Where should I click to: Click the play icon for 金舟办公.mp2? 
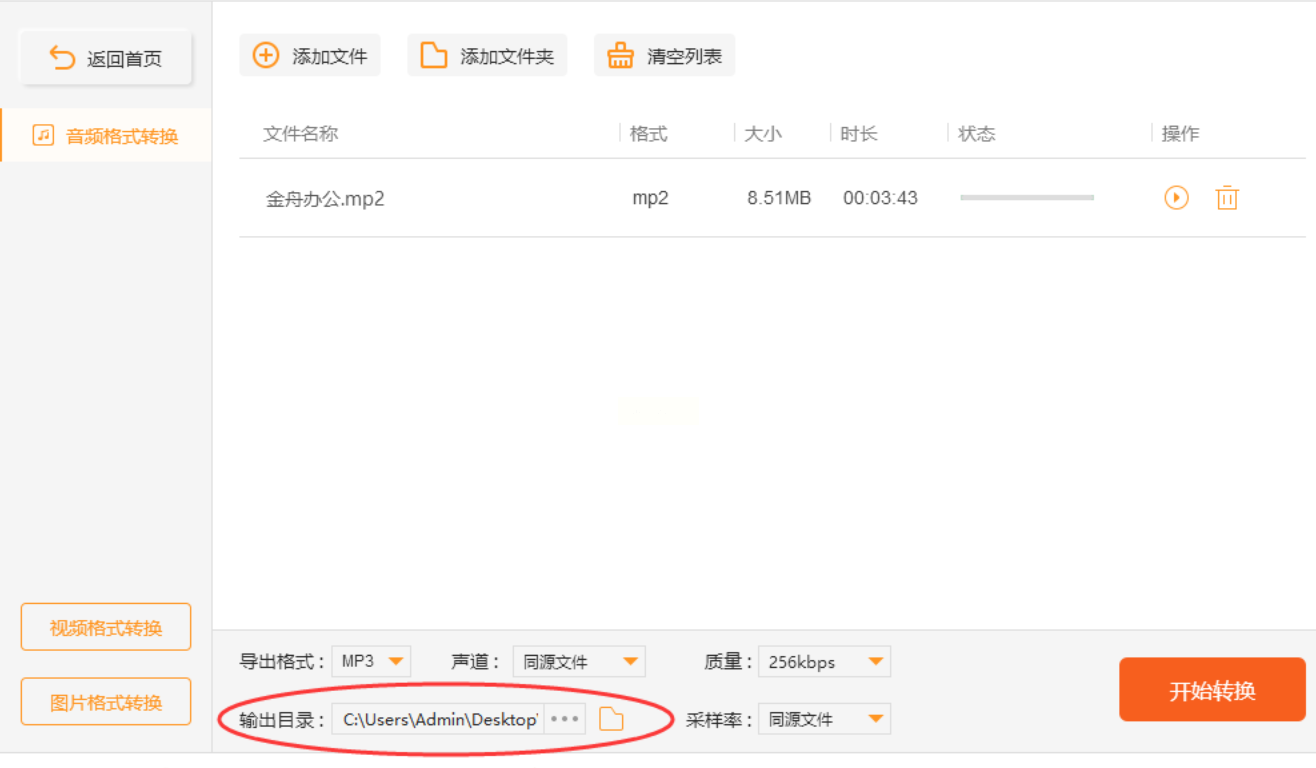(1176, 198)
